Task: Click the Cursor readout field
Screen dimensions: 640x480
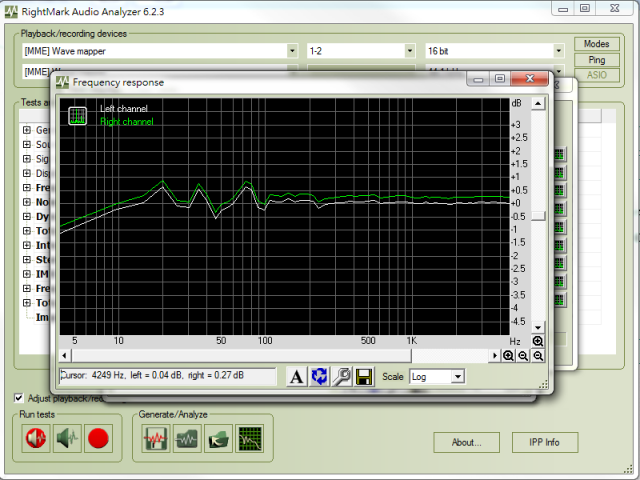Action: 168,376
